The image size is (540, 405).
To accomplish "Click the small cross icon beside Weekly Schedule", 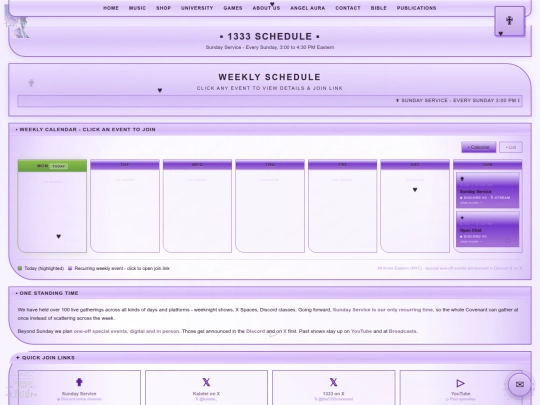I will [31, 83].
